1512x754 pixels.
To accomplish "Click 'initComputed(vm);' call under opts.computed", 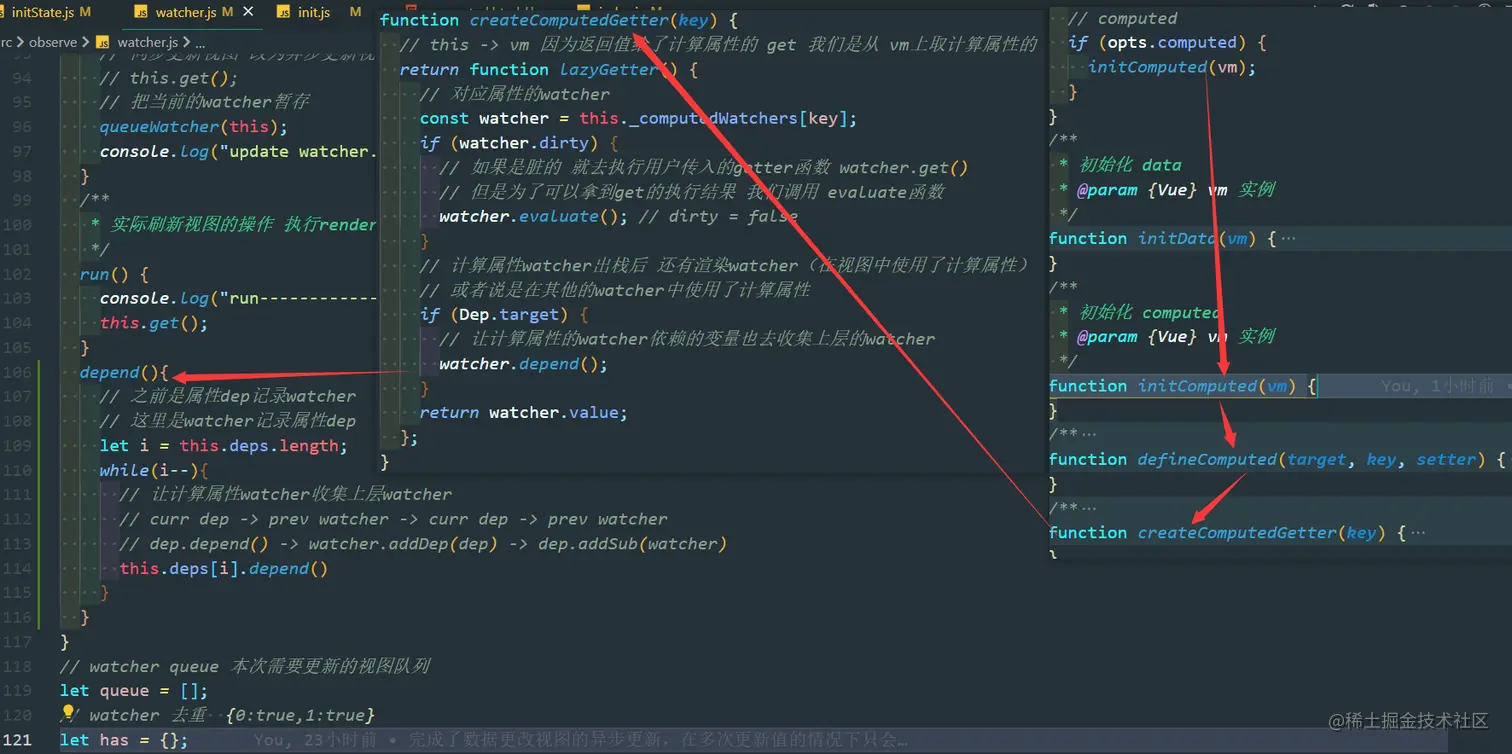I will tap(1172, 67).
